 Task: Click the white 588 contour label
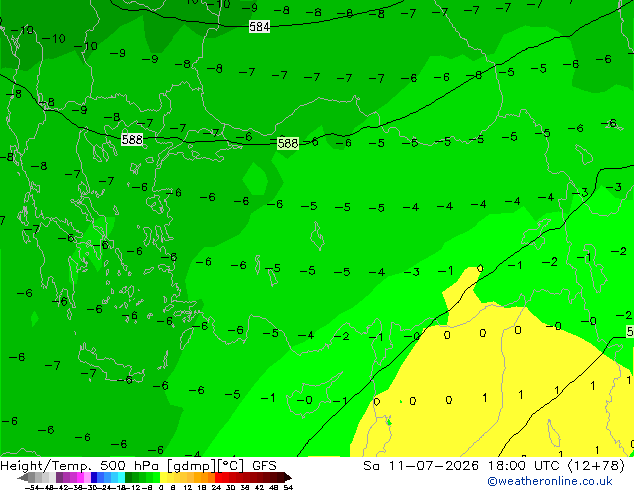coord(132,139)
